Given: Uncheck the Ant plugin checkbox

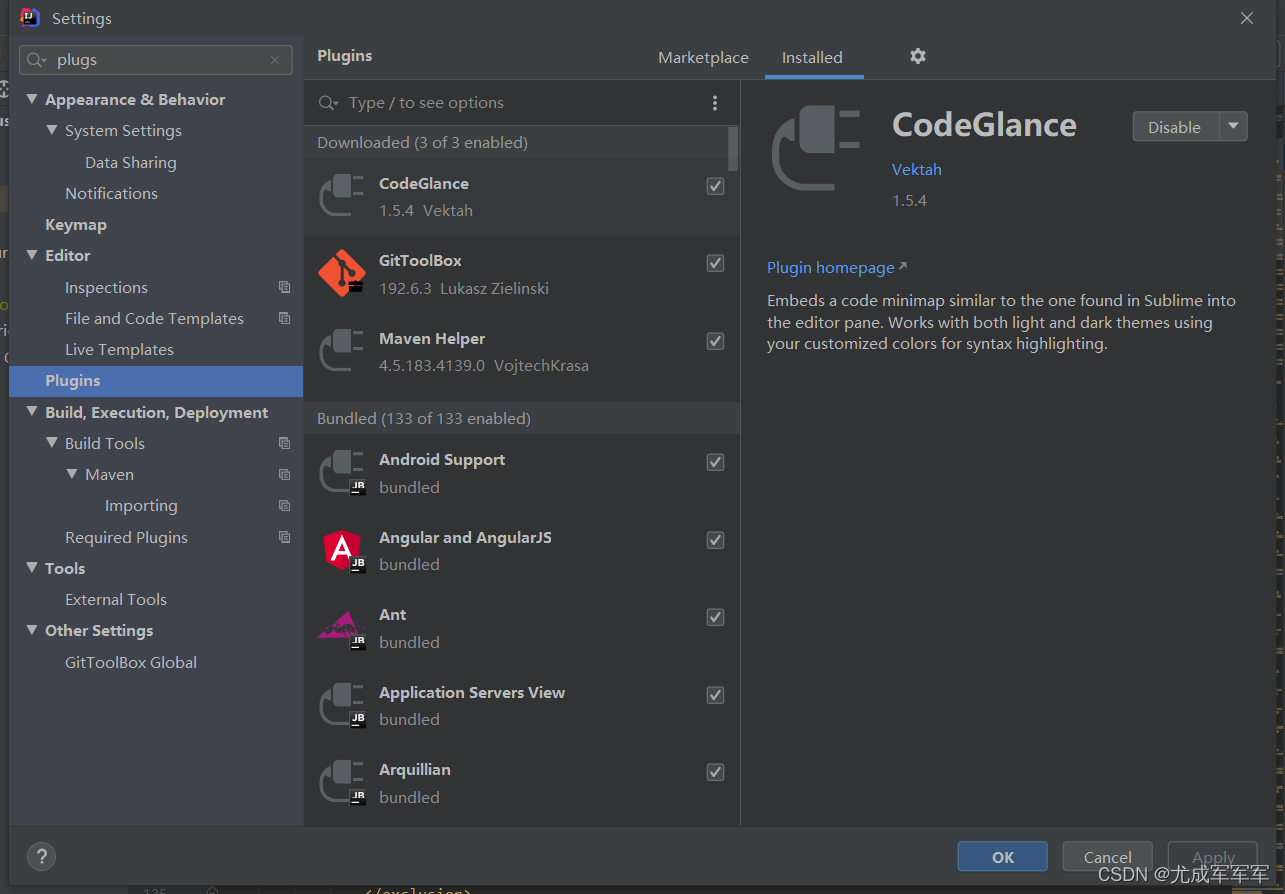Looking at the screenshot, I should (x=715, y=617).
